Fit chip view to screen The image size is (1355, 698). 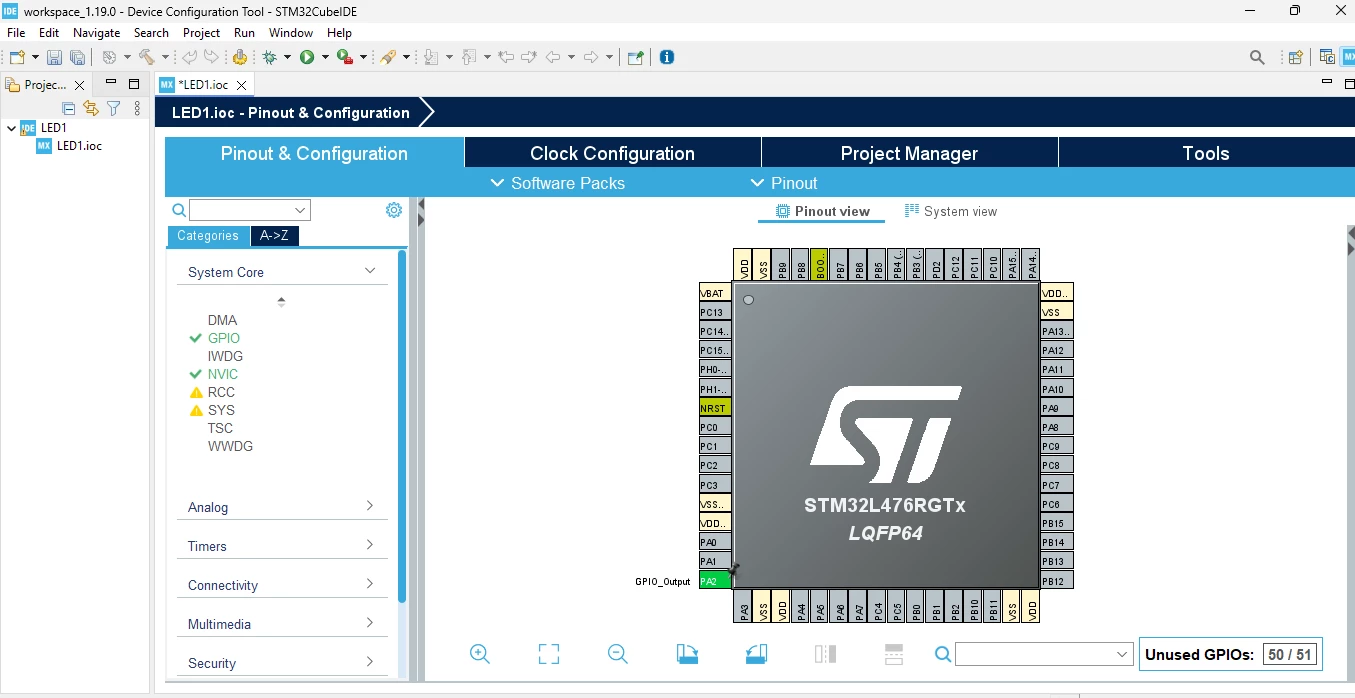pos(548,654)
